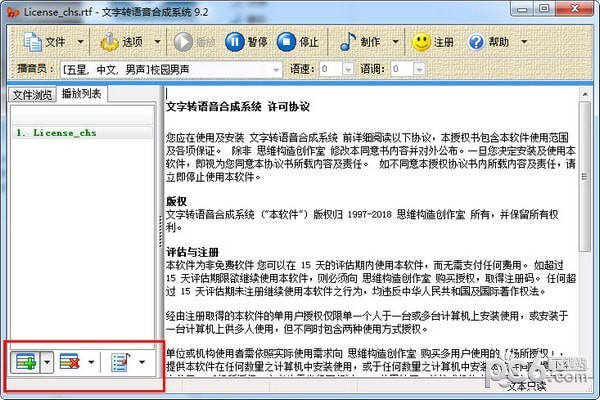Switch to the File Browser (文件浏览) tab
Image resolution: width=600 pixels, height=400 pixels.
tap(30, 95)
